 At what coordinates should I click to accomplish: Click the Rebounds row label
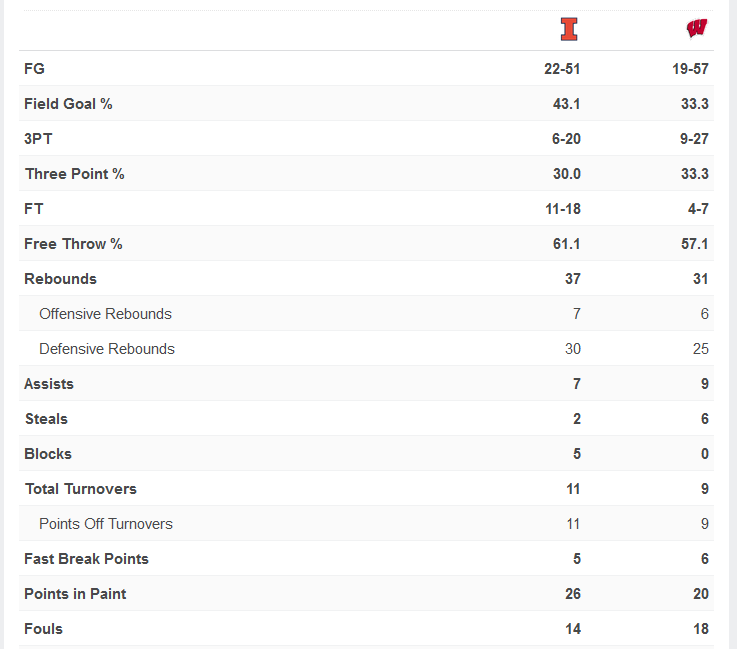point(60,279)
